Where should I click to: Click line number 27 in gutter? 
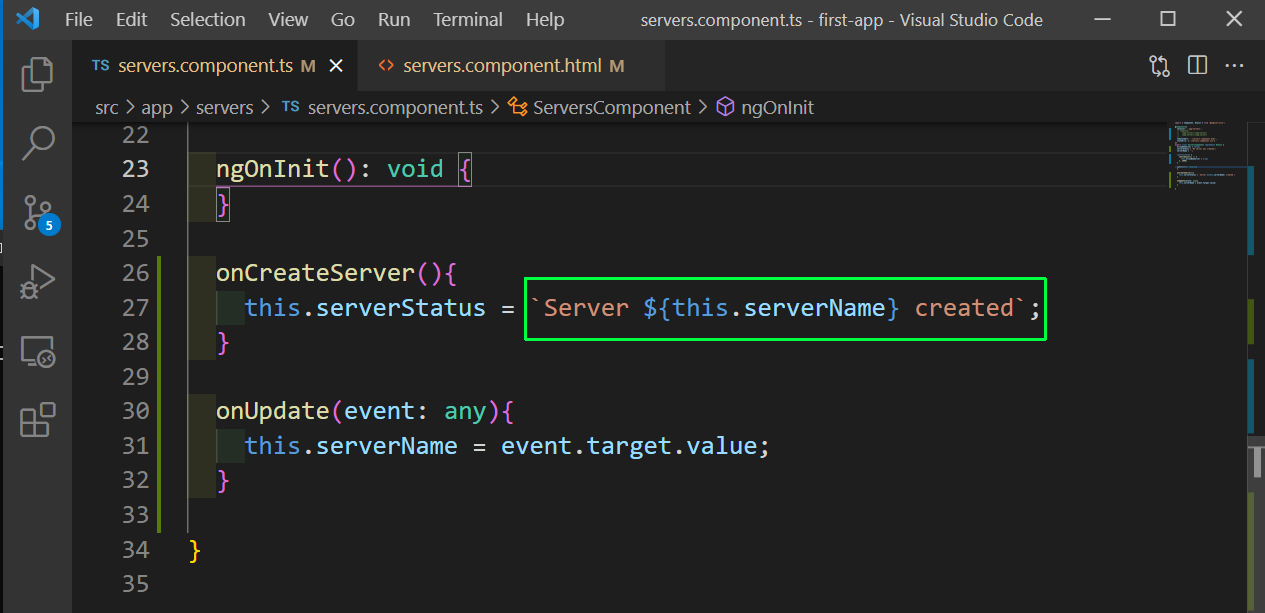(x=135, y=307)
